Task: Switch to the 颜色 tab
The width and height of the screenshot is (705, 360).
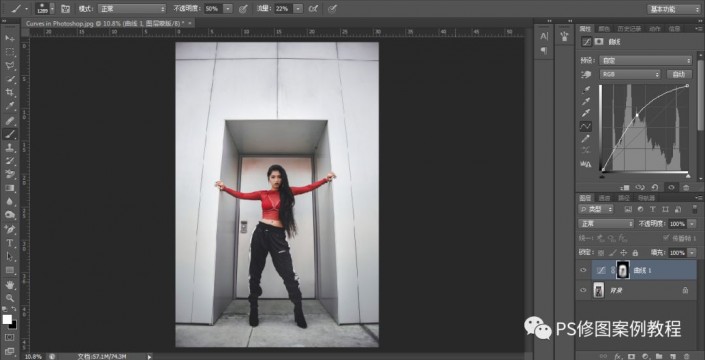Action: tap(604, 29)
